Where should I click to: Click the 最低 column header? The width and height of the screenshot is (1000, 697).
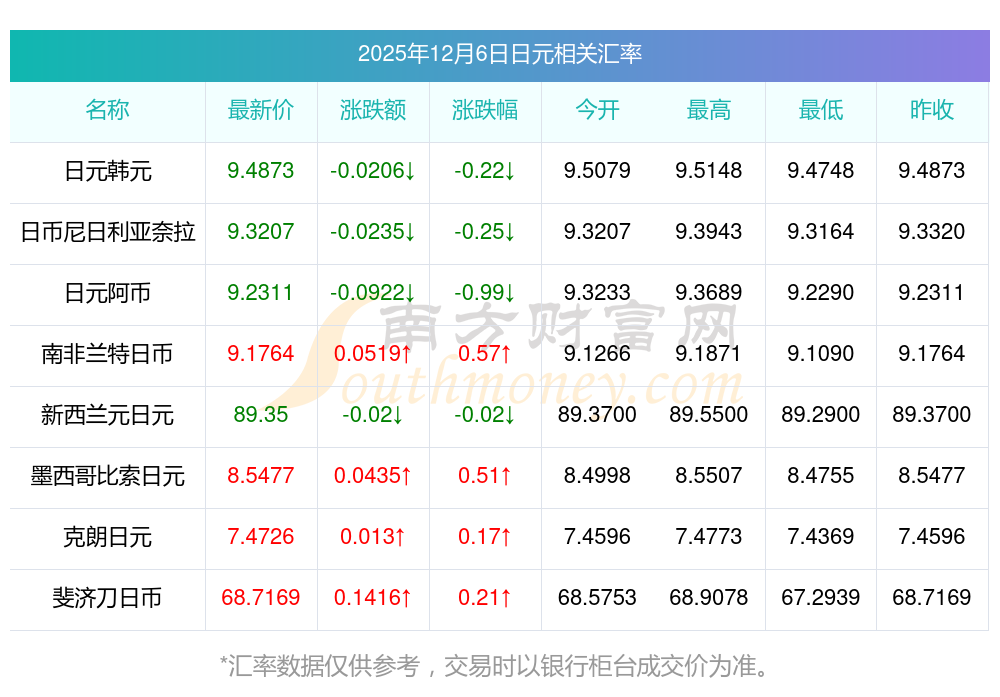[x=821, y=110]
